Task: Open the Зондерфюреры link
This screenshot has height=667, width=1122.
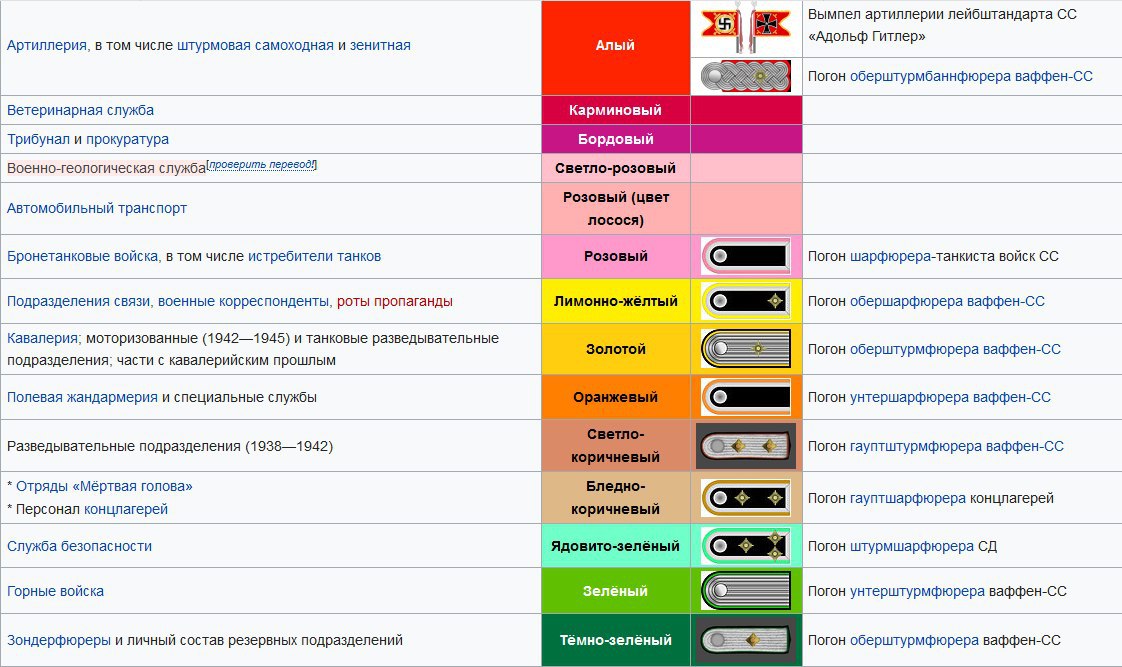Action: (59, 640)
